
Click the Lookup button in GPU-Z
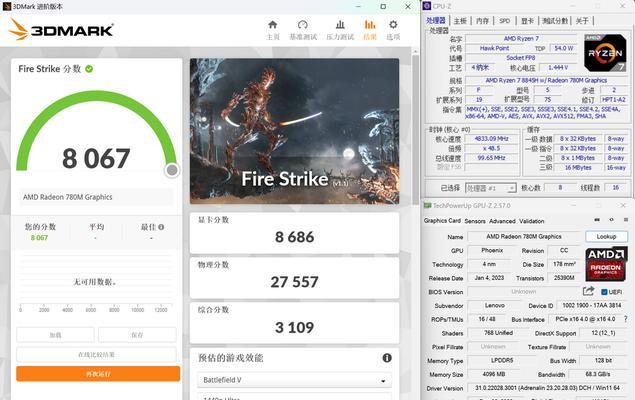tap(606, 236)
